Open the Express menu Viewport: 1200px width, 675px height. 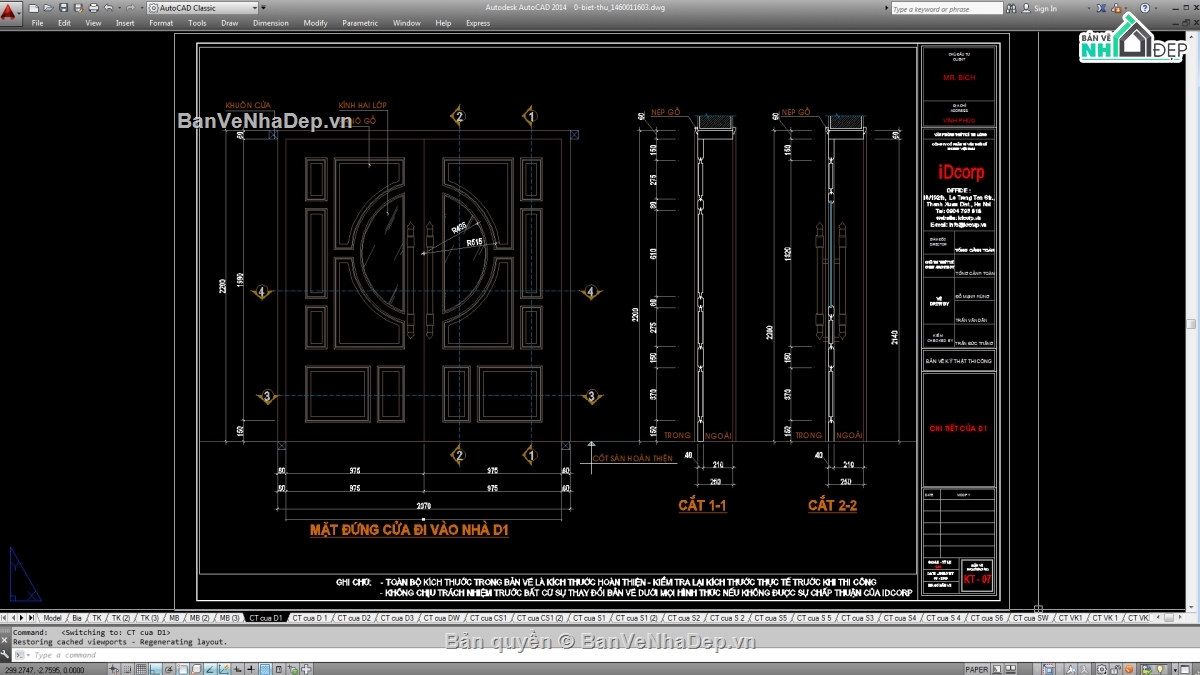(x=478, y=23)
